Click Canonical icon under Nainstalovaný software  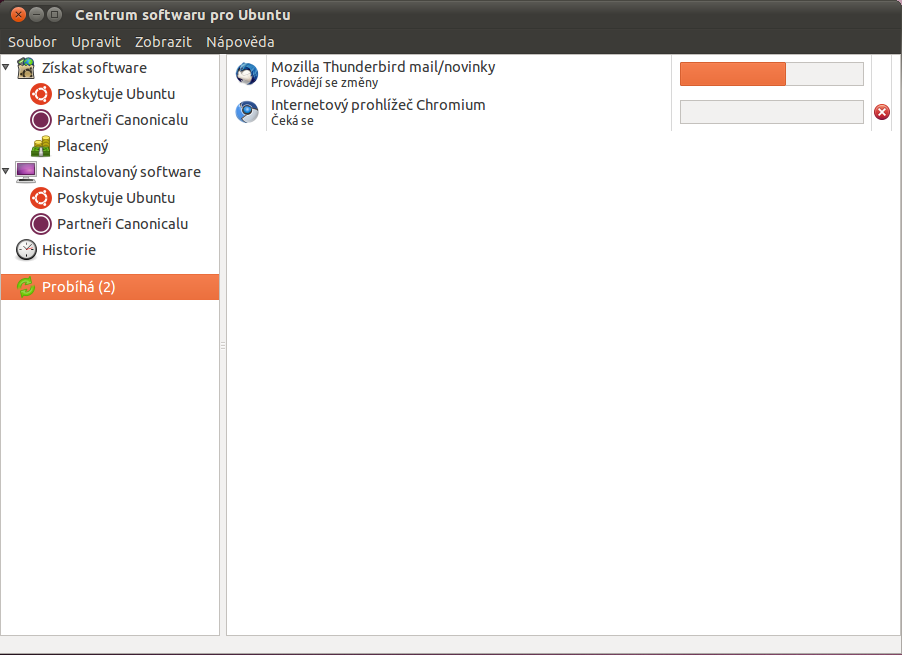(x=41, y=224)
